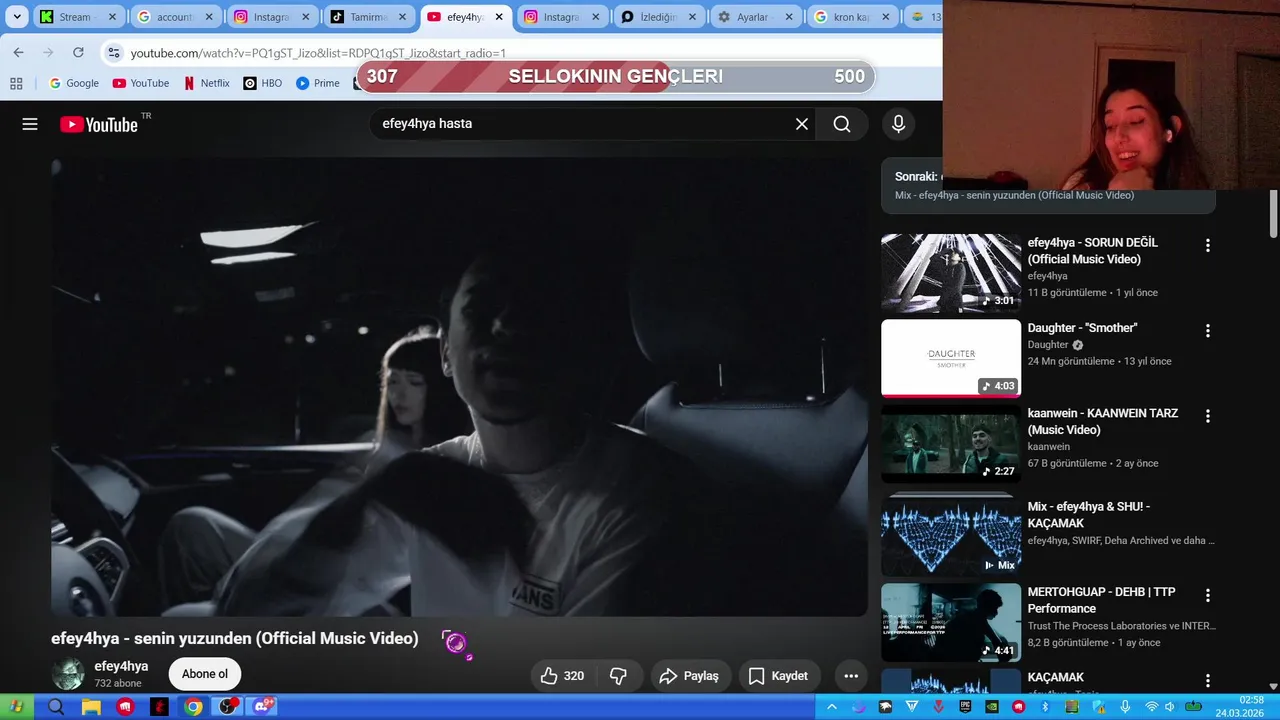
Task: Open the YouTube bookmark
Action: pyautogui.click(x=140, y=83)
